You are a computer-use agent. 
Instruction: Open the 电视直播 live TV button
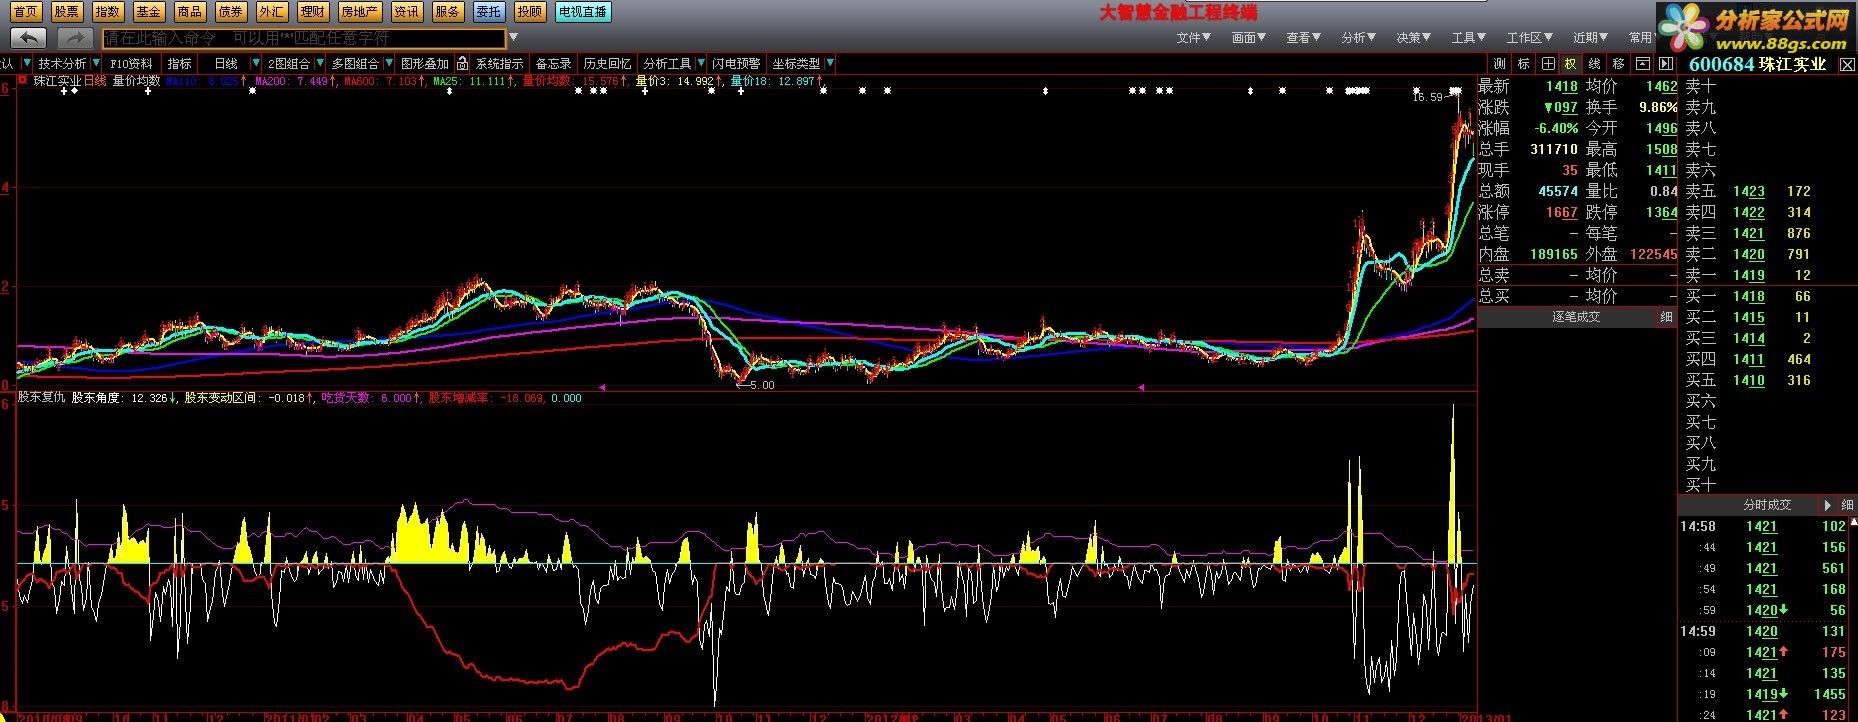coord(583,12)
